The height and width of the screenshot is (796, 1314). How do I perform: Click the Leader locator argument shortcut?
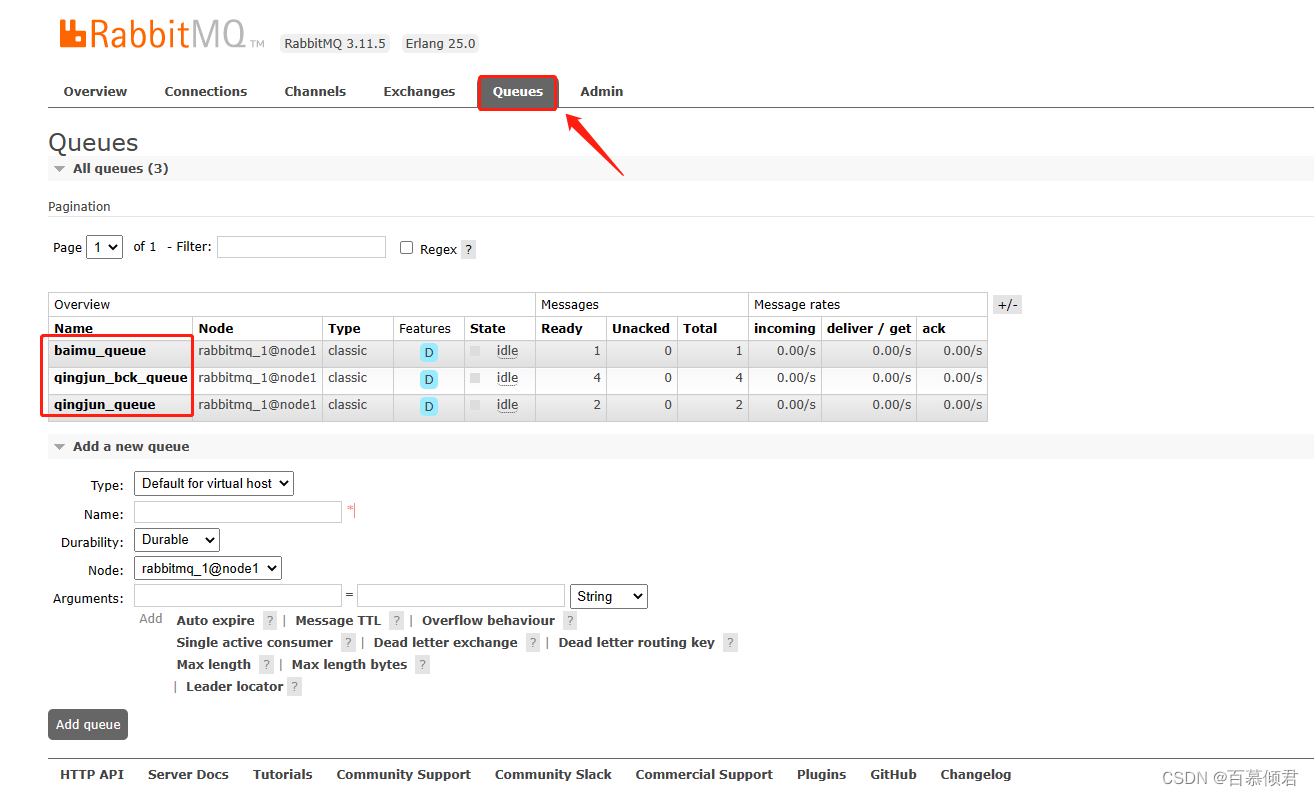(x=235, y=687)
